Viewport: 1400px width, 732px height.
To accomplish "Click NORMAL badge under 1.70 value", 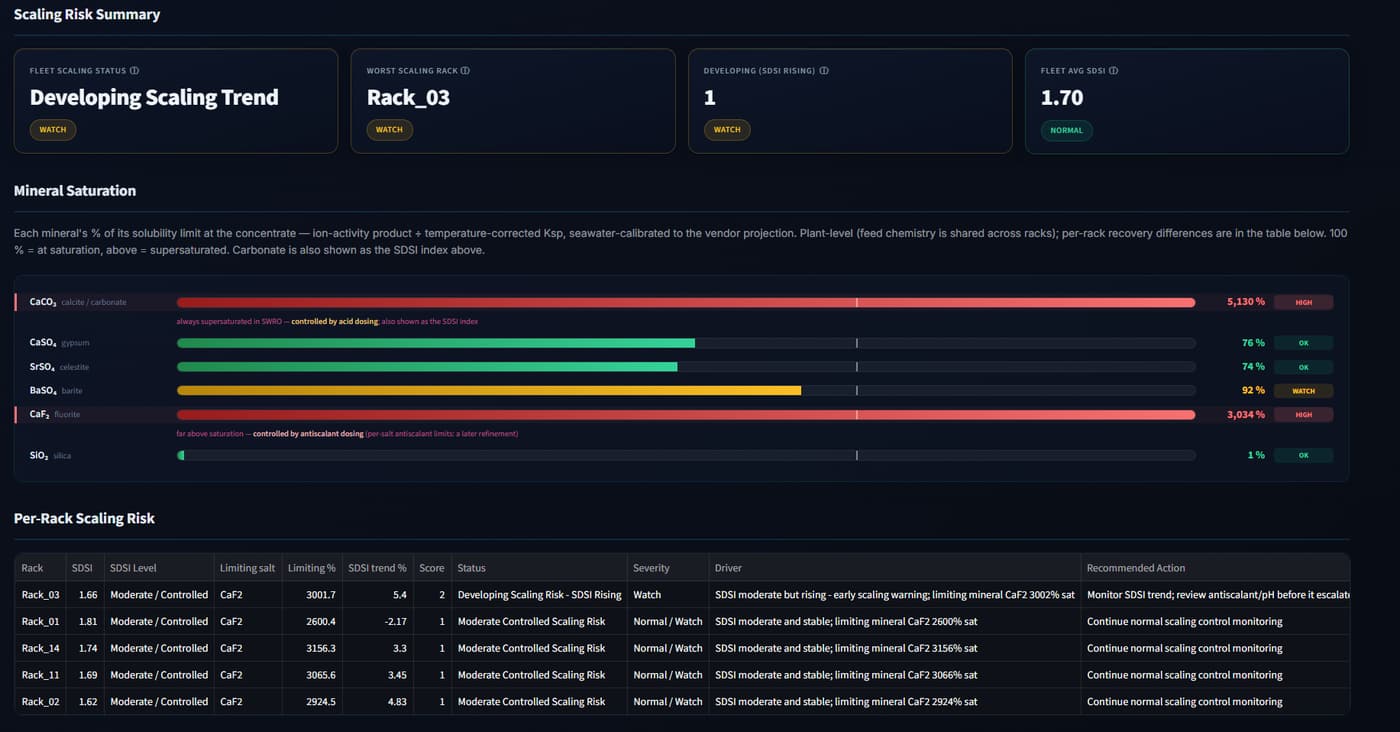I will point(1067,130).
